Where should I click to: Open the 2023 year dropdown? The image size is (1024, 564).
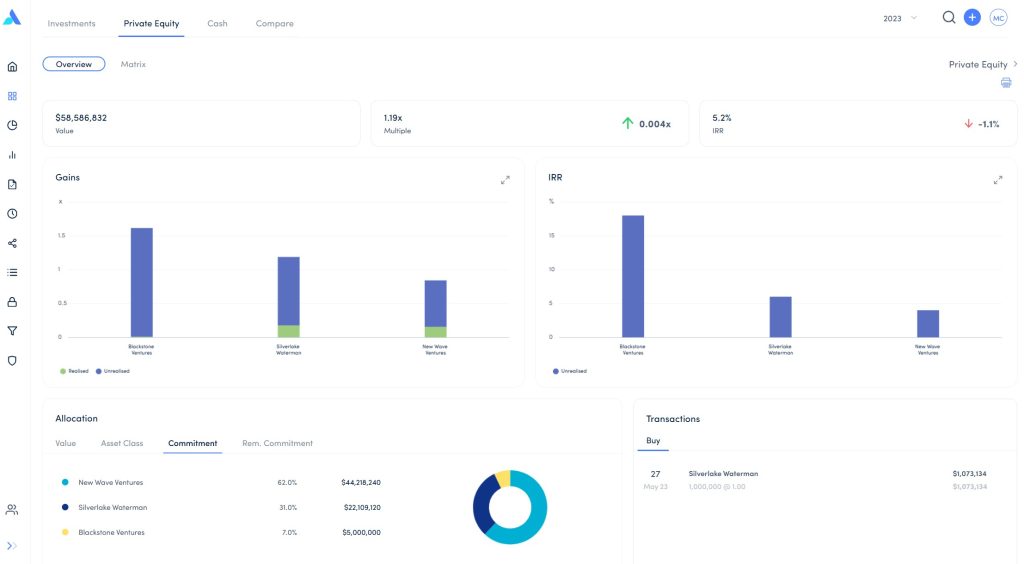(x=899, y=19)
